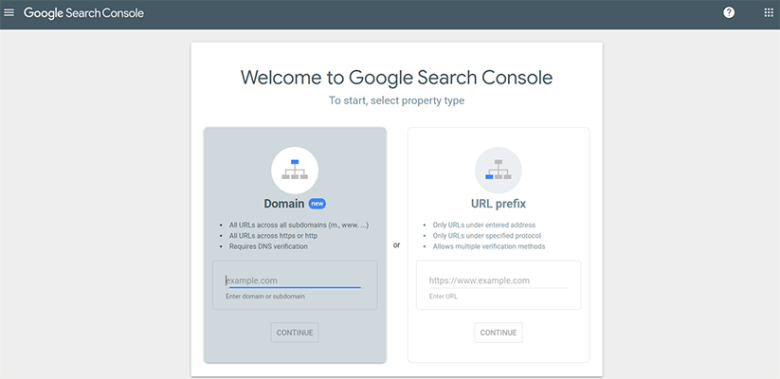
Task: Focus the example.com domain input field
Action: pyautogui.click(x=294, y=281)
